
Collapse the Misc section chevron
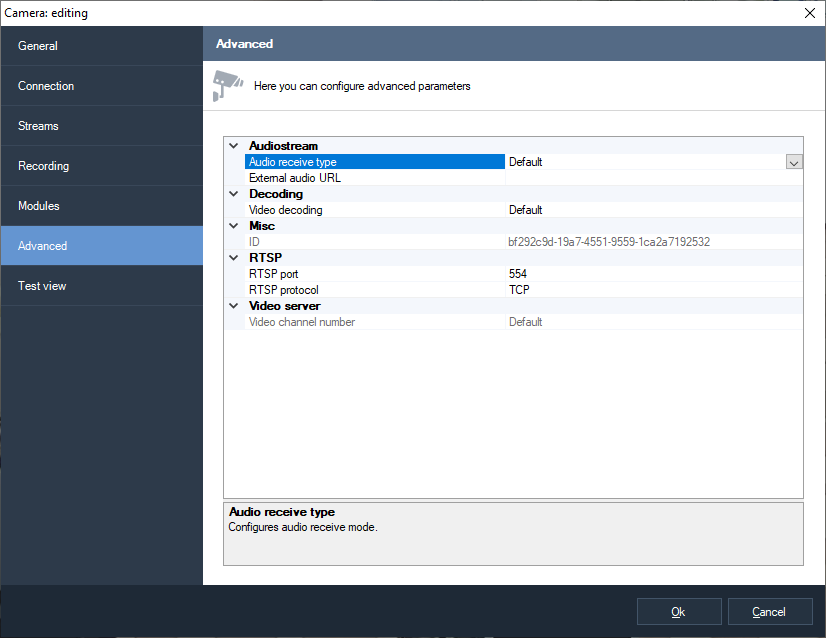[x=234, y=226]
